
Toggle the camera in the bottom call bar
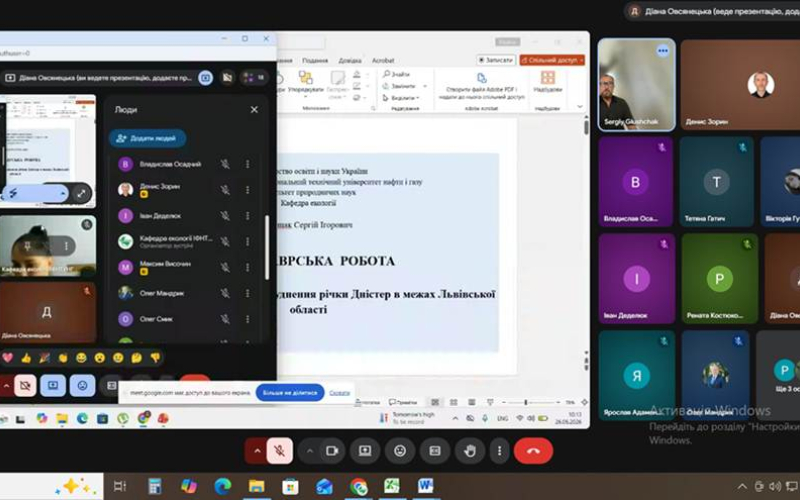point(333,451)
